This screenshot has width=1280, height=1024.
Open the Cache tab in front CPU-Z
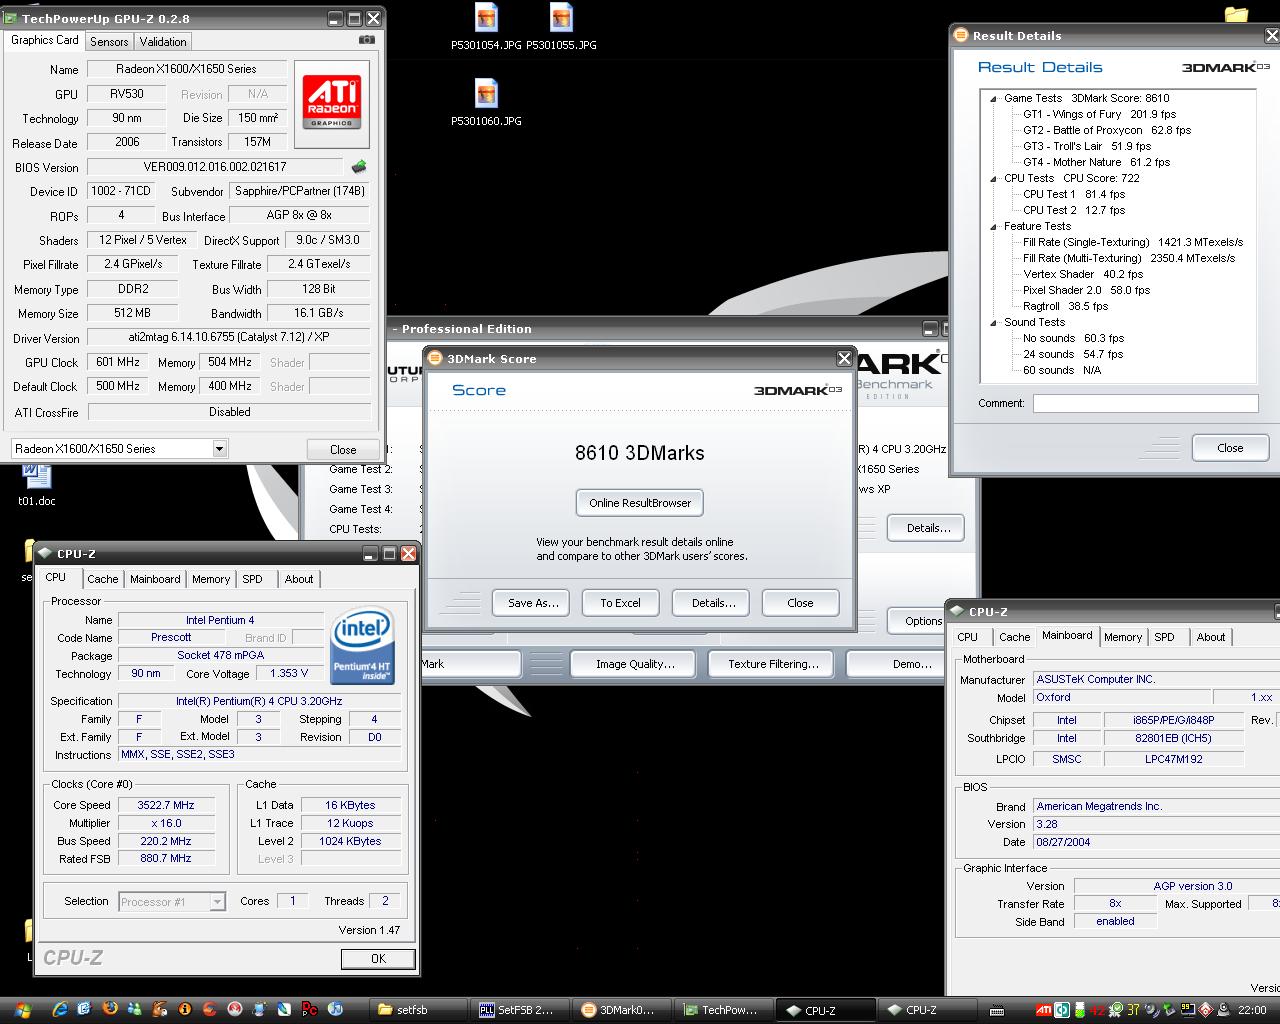103,579
